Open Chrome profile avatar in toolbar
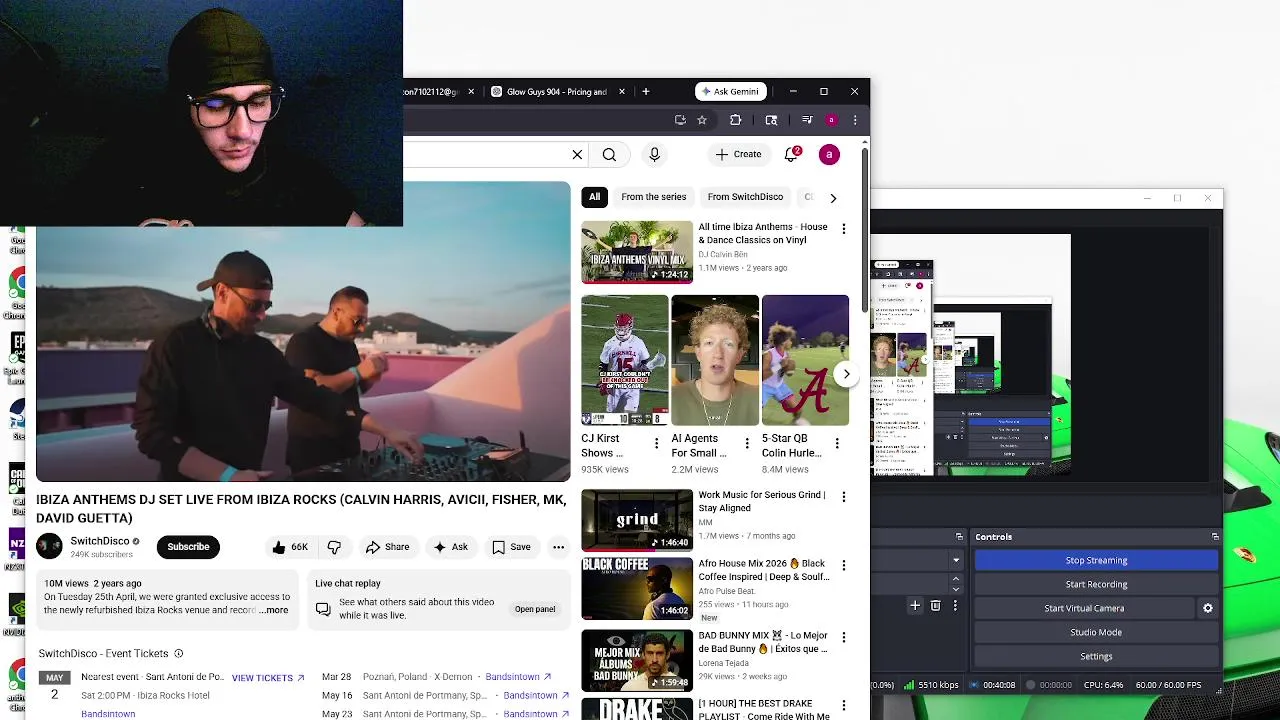Screen dimensions: 1280x720 point(831,120)
